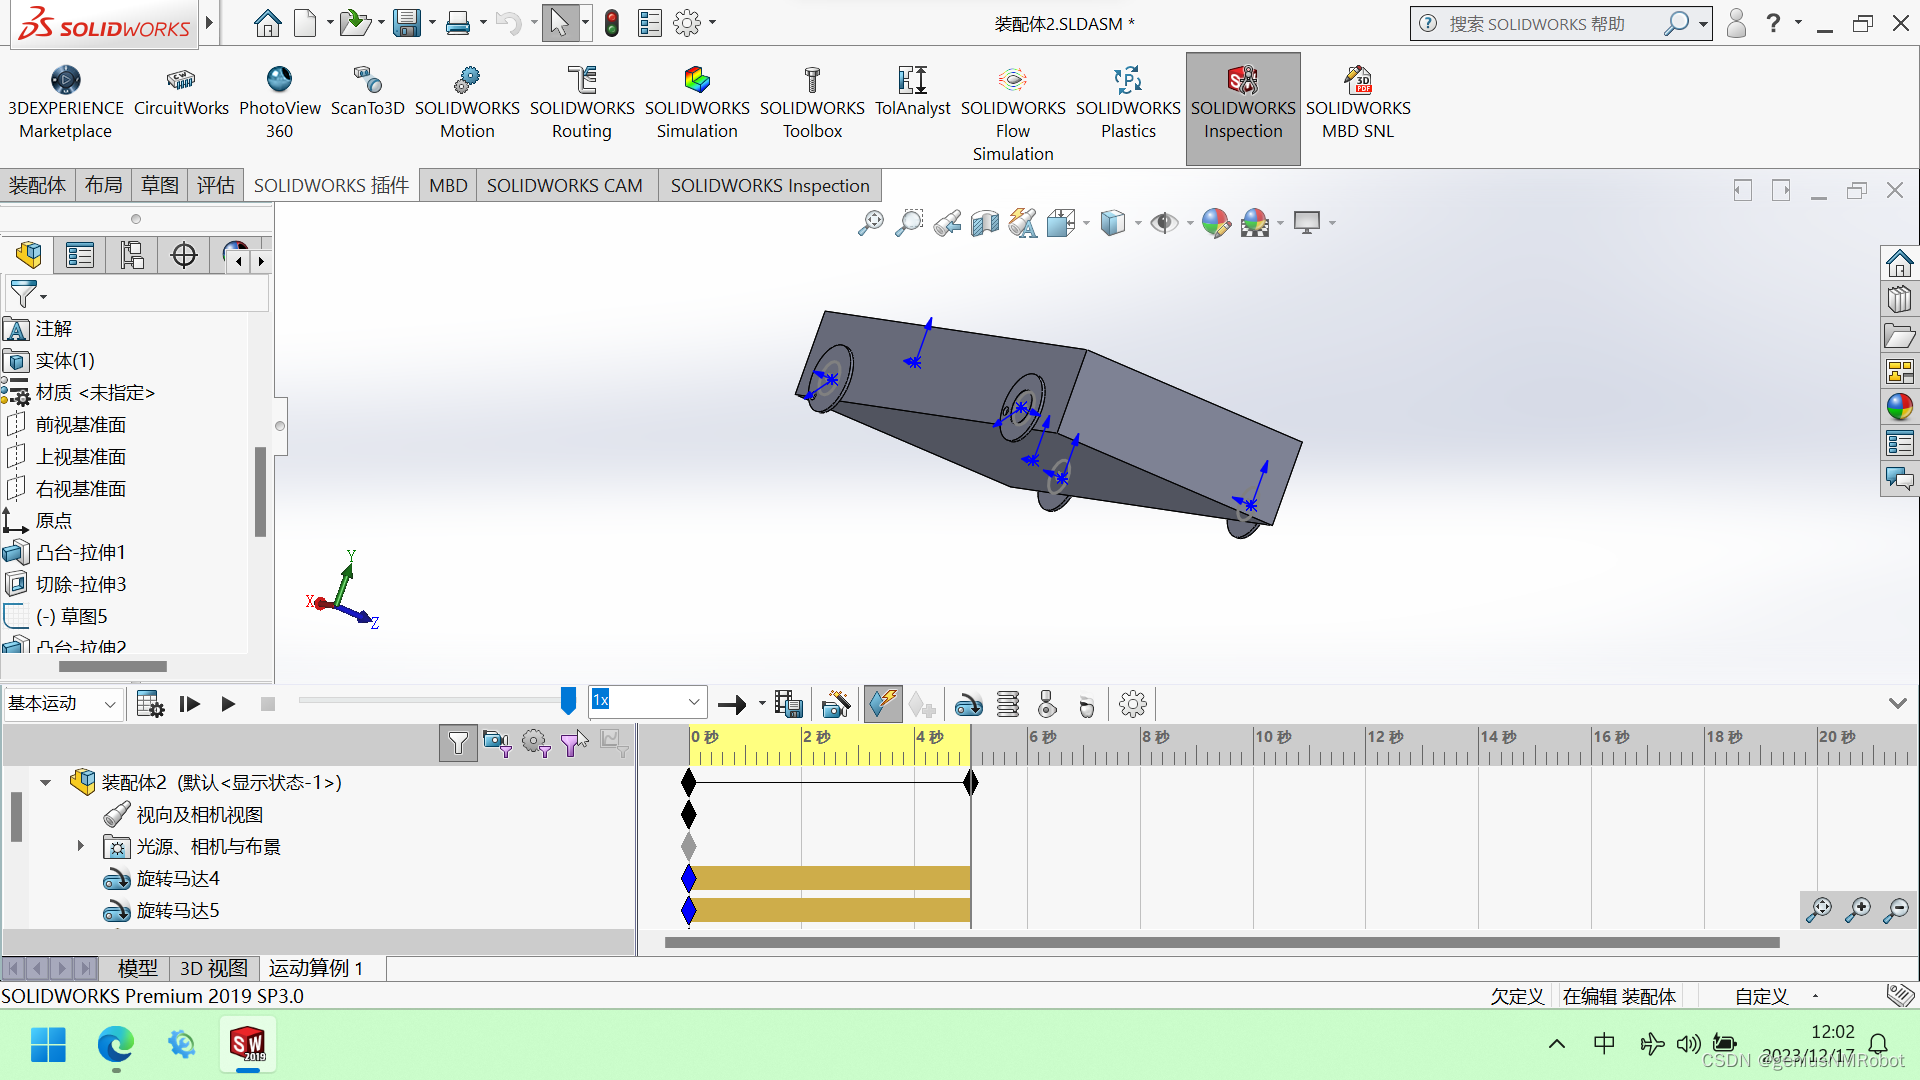Click the animation time slider handle
The image size is (1920, 1080).
(568, 701)
